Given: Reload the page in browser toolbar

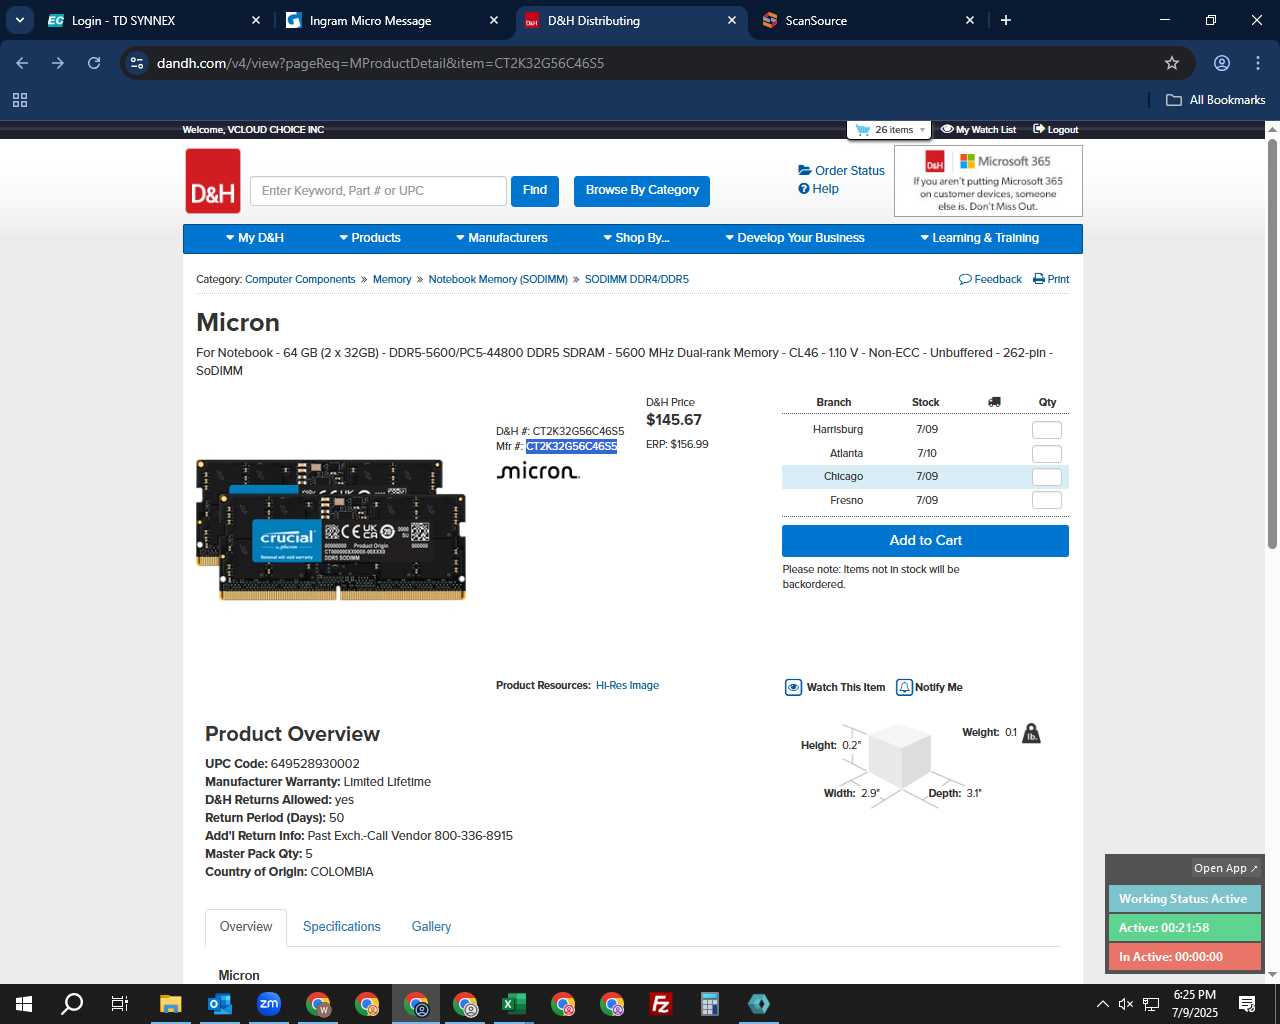Looking at the screenshot, I should pyautogui.click(x=94, y=63).
